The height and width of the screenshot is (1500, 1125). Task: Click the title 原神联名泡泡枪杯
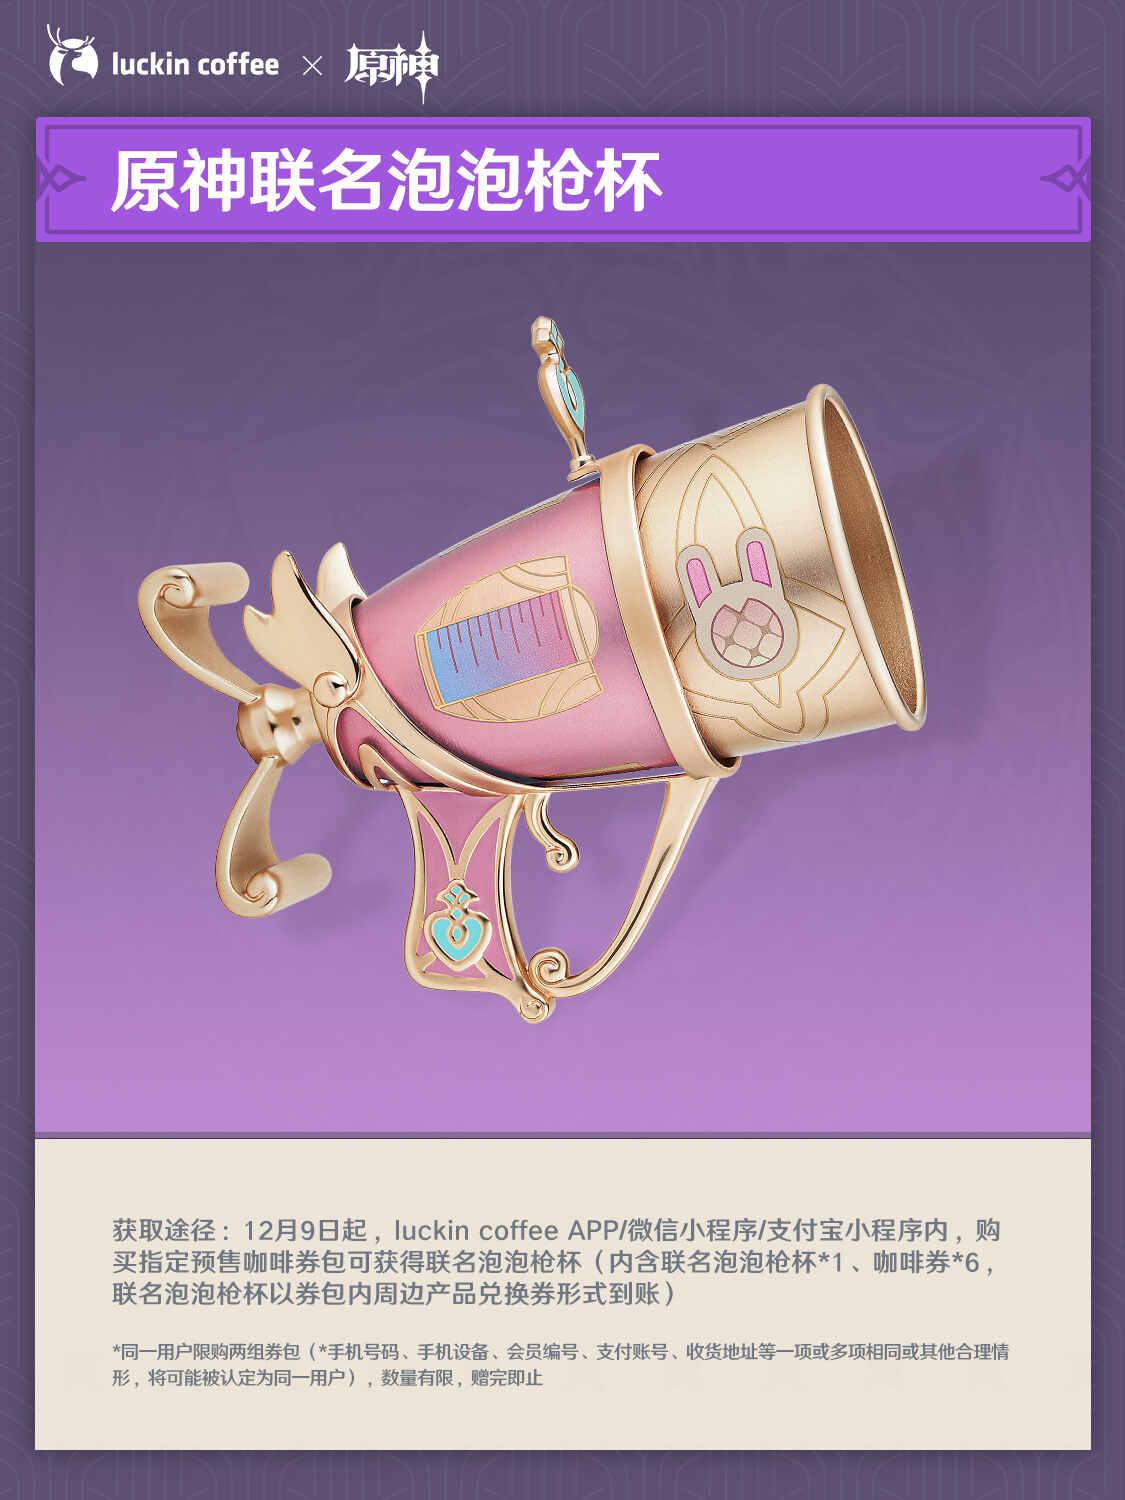click(x=386, y=181)
